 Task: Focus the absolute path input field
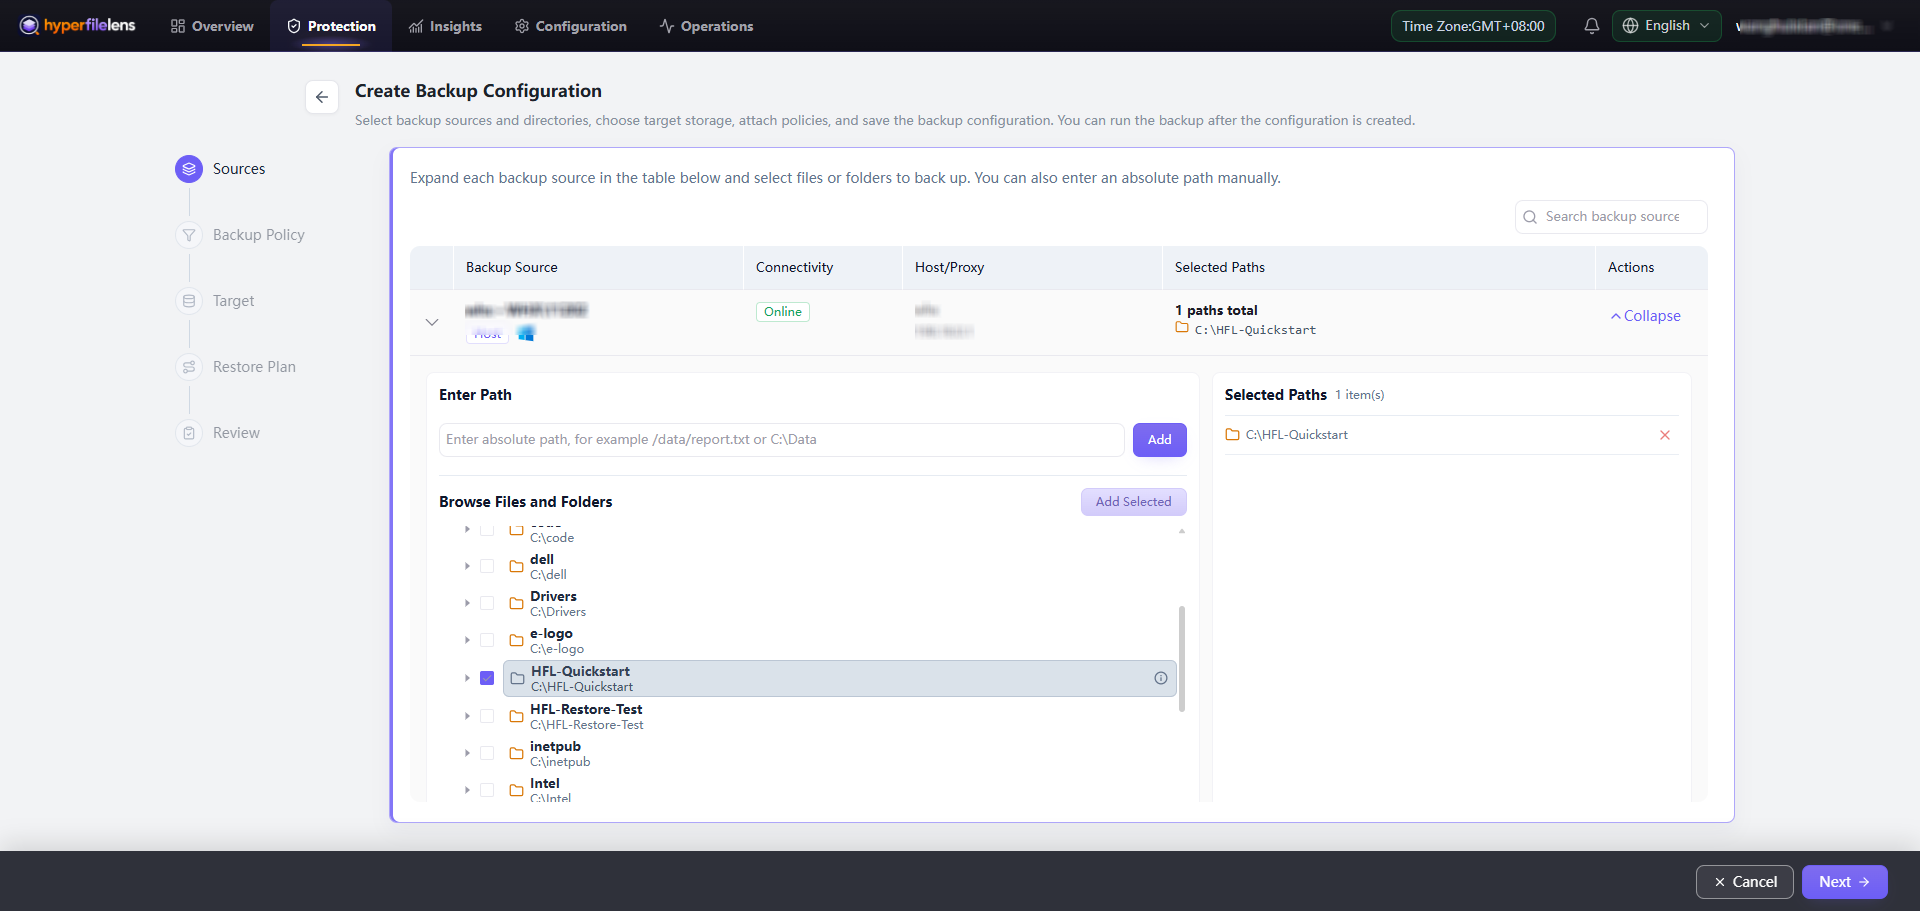(782, 440)
